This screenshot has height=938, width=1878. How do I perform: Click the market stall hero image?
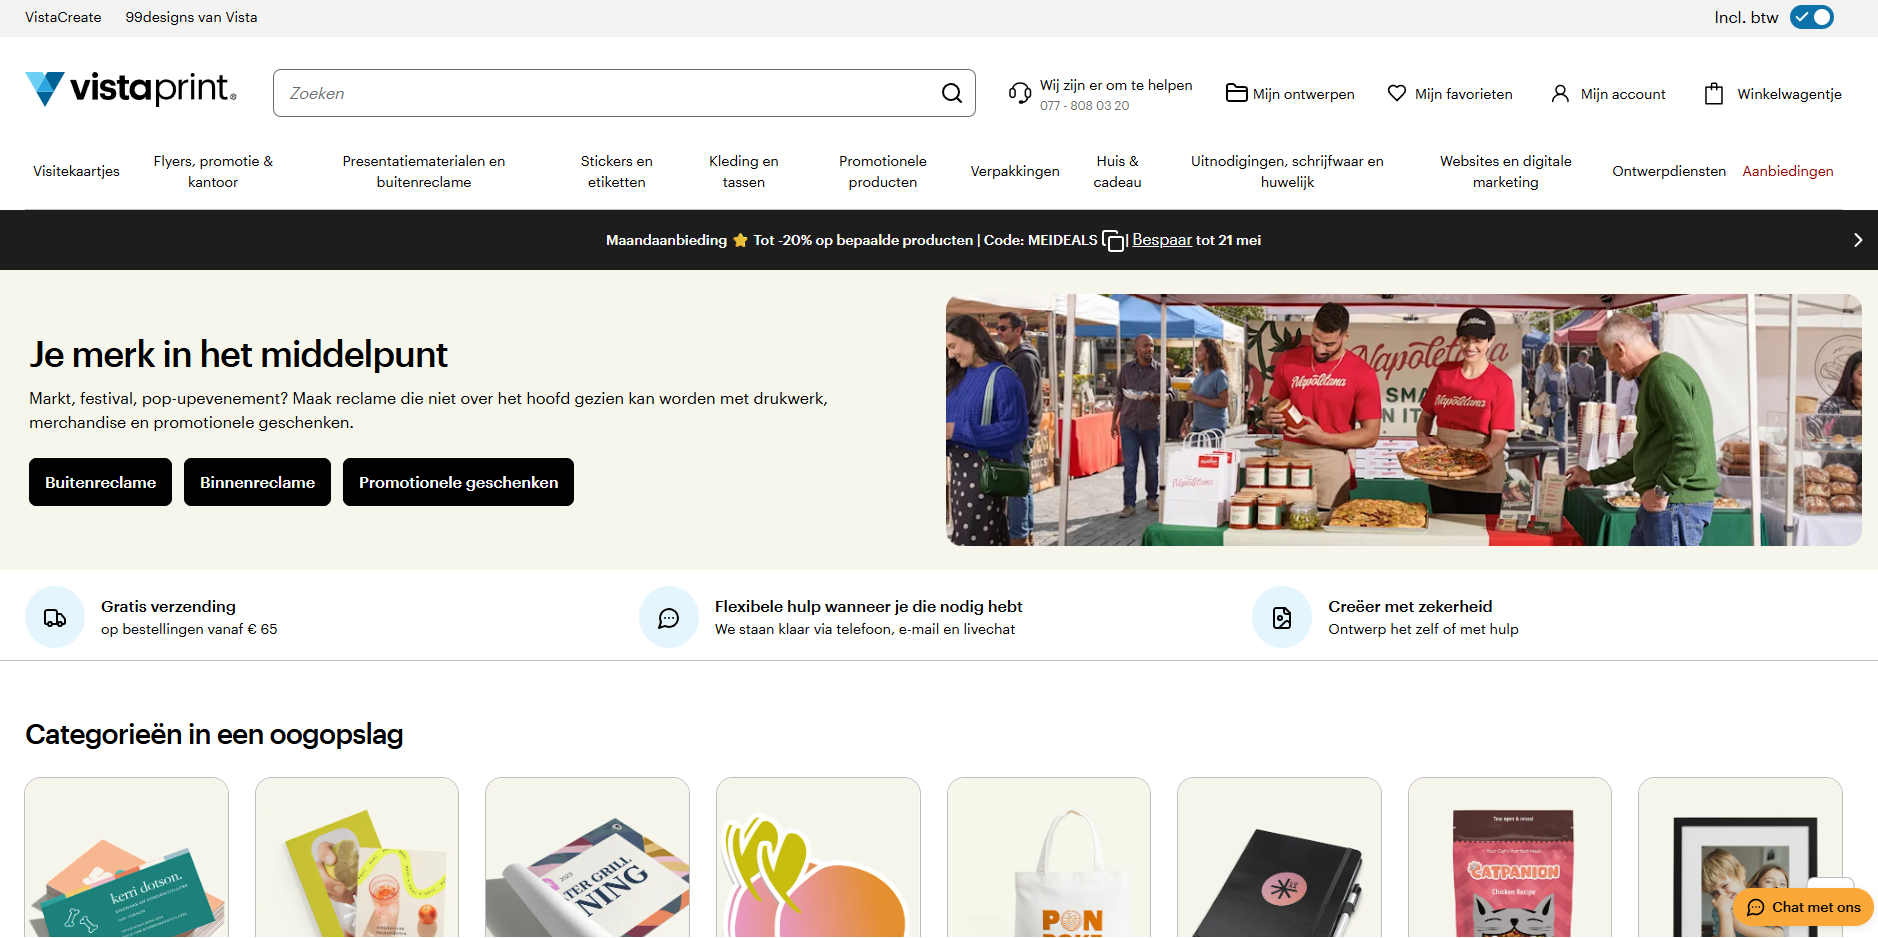tap(1404, 420)
